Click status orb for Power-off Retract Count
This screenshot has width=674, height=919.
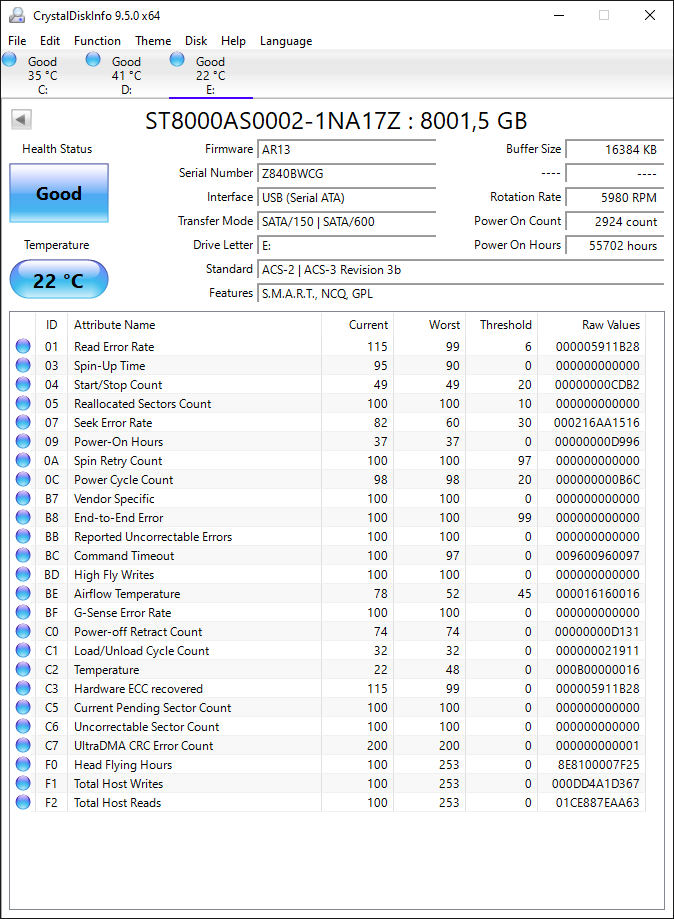click(x=23, y=632)
